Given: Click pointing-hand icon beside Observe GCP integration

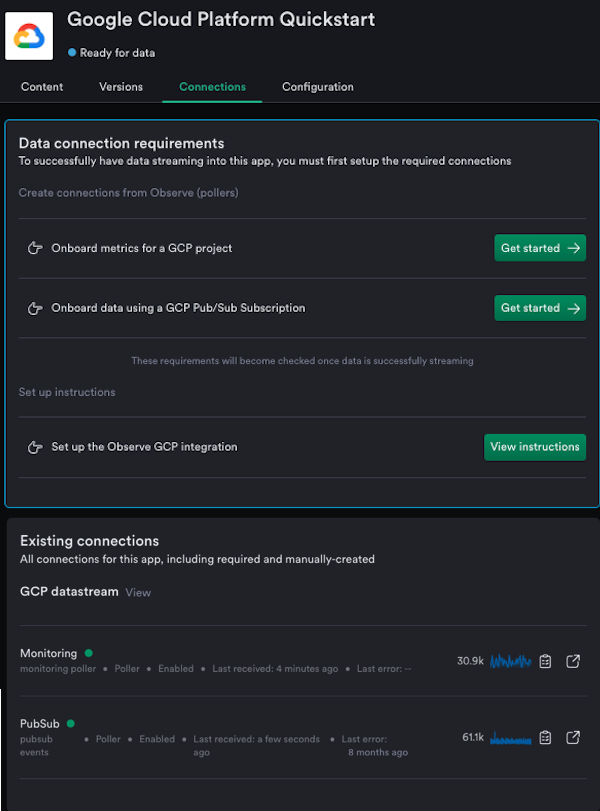Looking at the screenshot, I should pyautogui.click(x=35, y=447).
